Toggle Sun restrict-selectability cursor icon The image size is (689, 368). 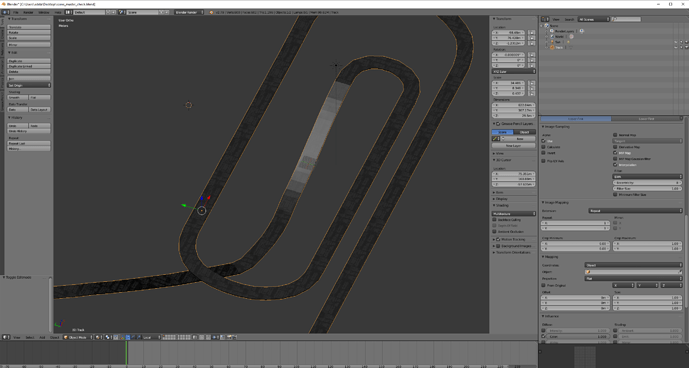(682, 42)
